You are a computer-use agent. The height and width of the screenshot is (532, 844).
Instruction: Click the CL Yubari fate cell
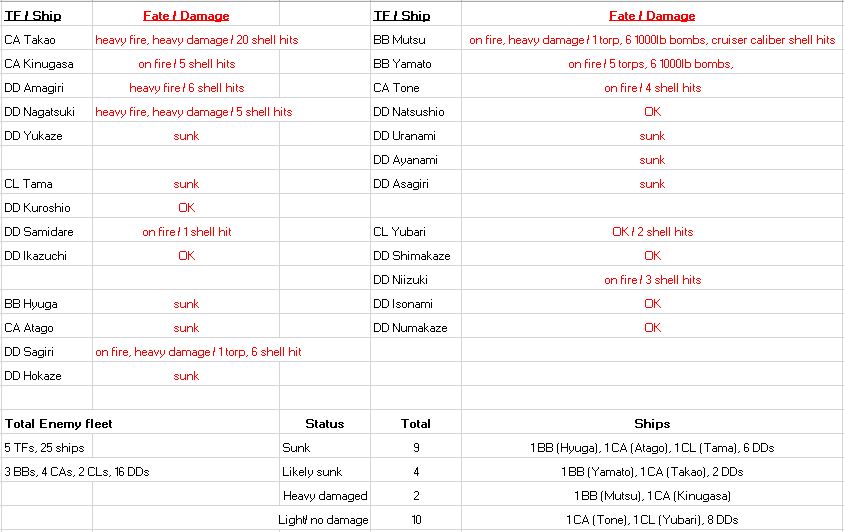click(652, 232)
